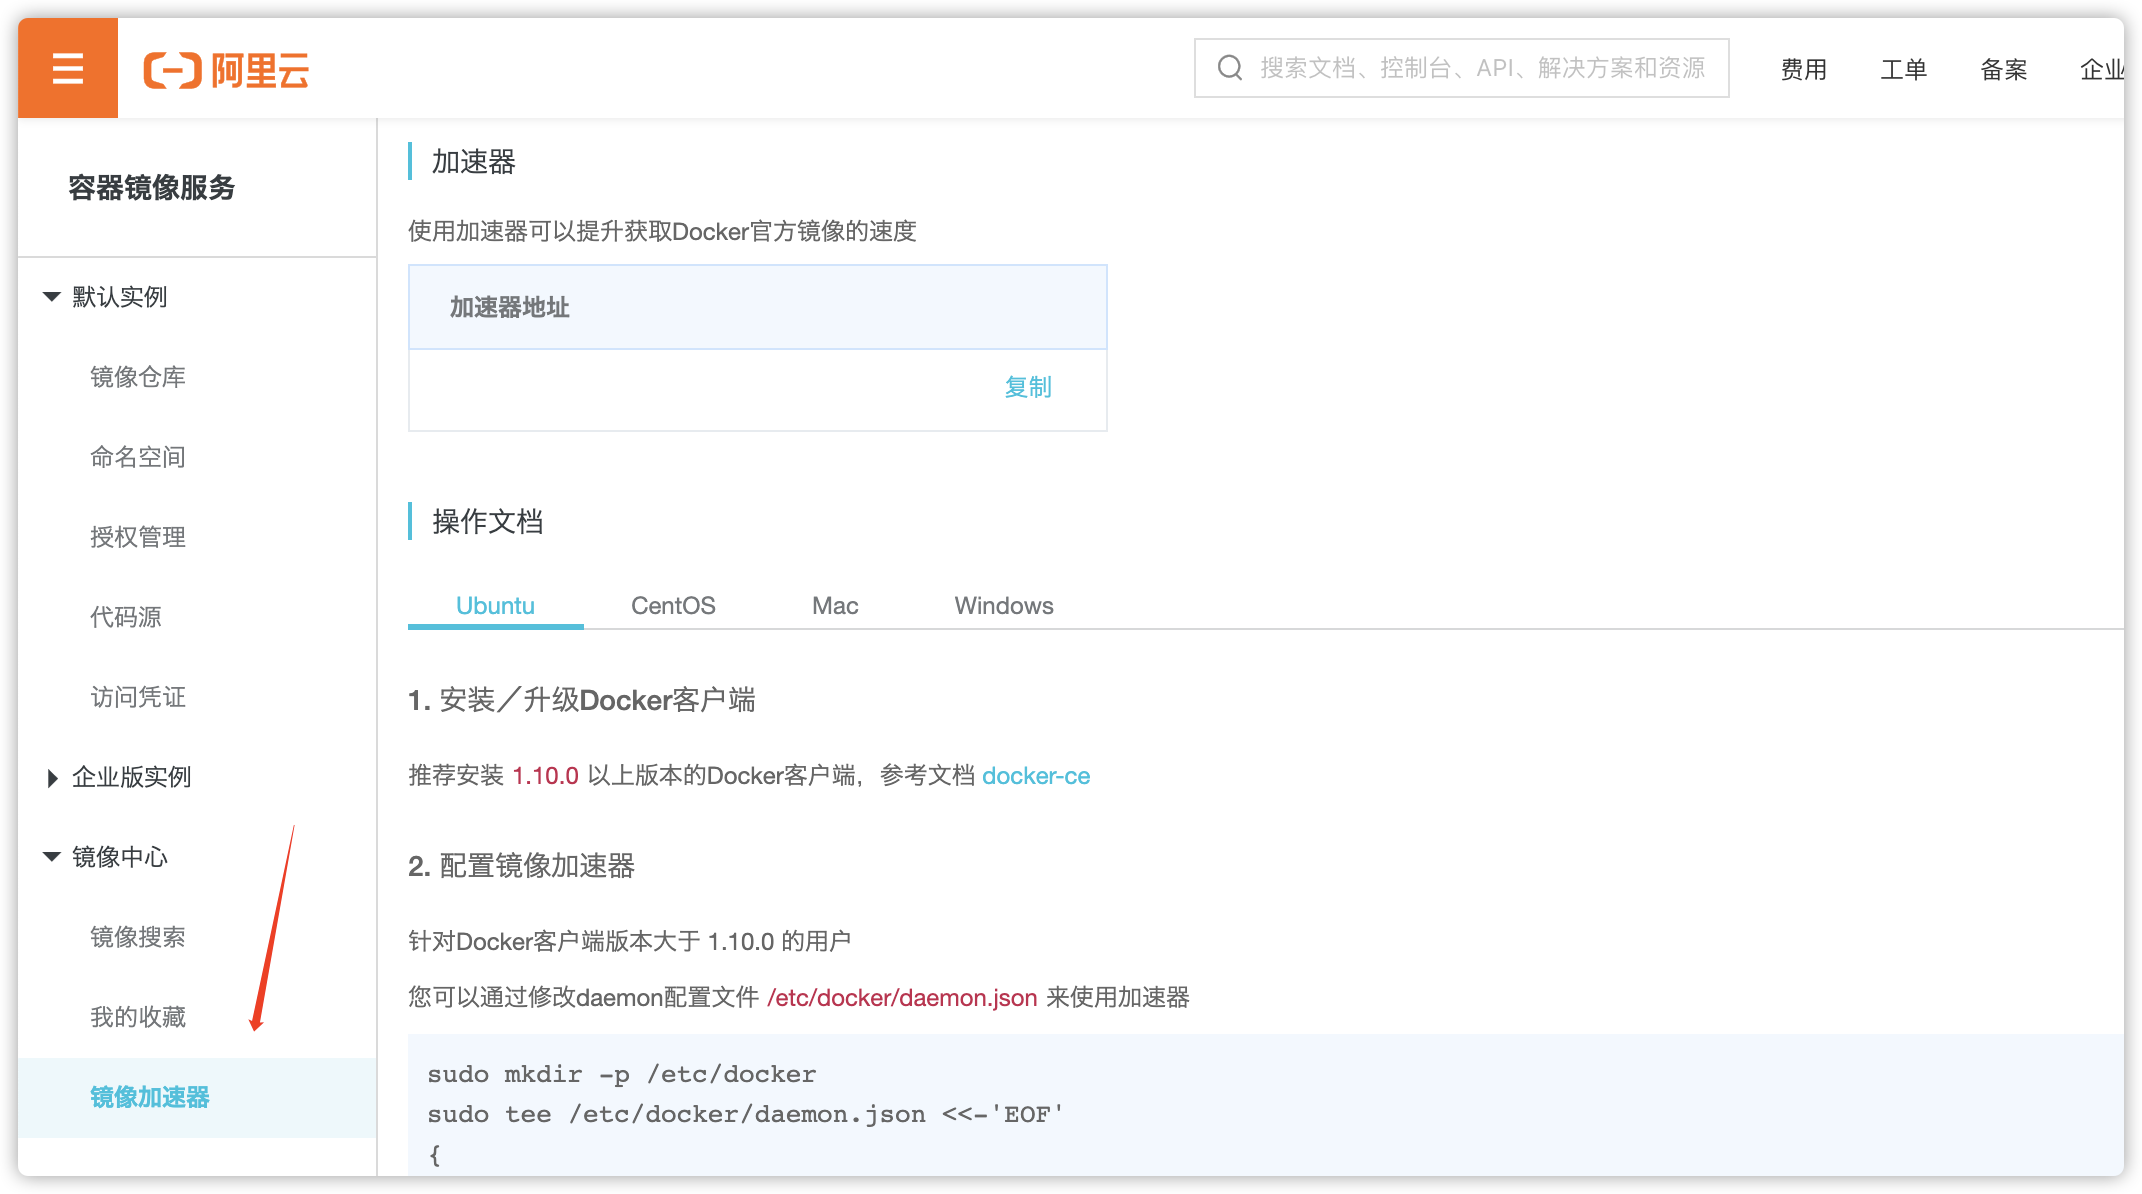Click the /etc/docker/daemon.json path text
2142x1194 pixels.
[x=902, y=997]
